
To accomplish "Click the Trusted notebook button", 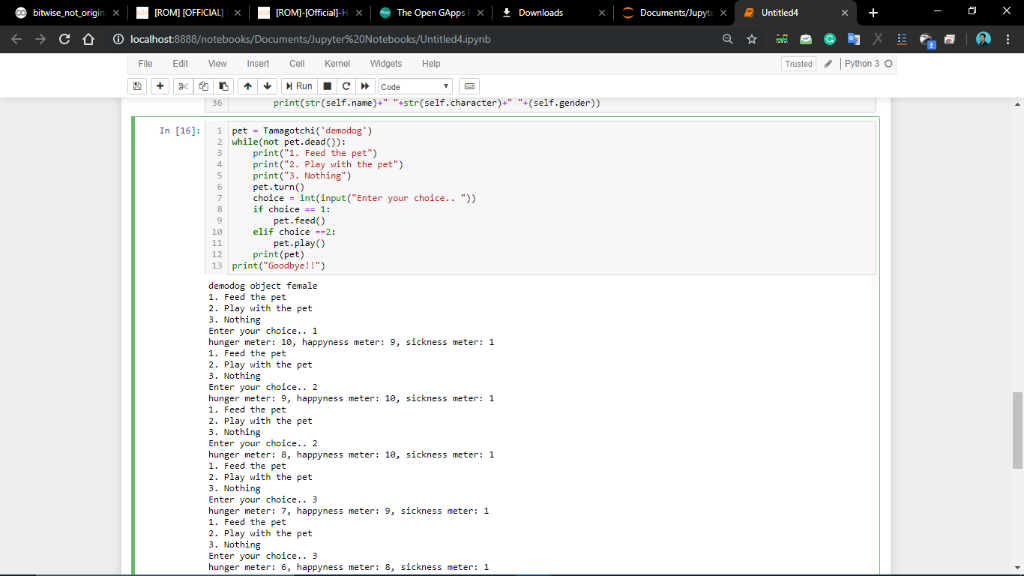I will pyautogui.click(x=799, y=64).
